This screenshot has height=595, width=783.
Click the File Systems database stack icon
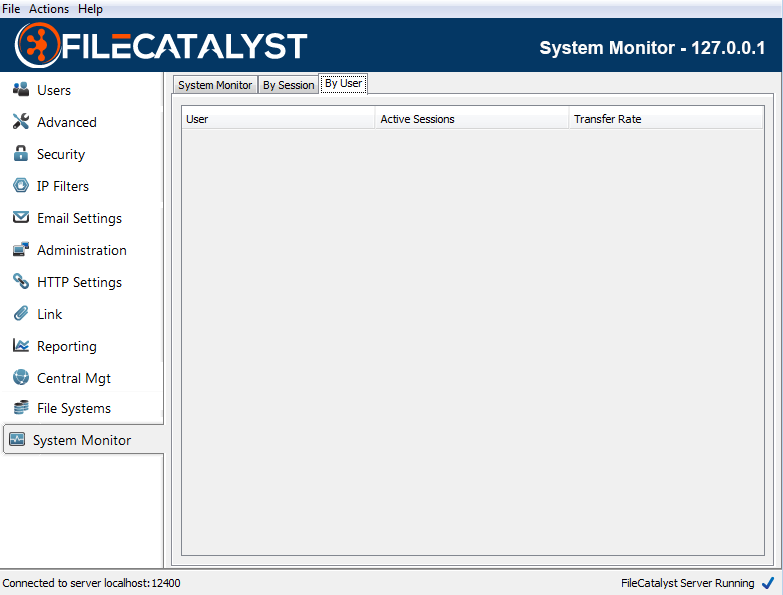coord(21,407)
